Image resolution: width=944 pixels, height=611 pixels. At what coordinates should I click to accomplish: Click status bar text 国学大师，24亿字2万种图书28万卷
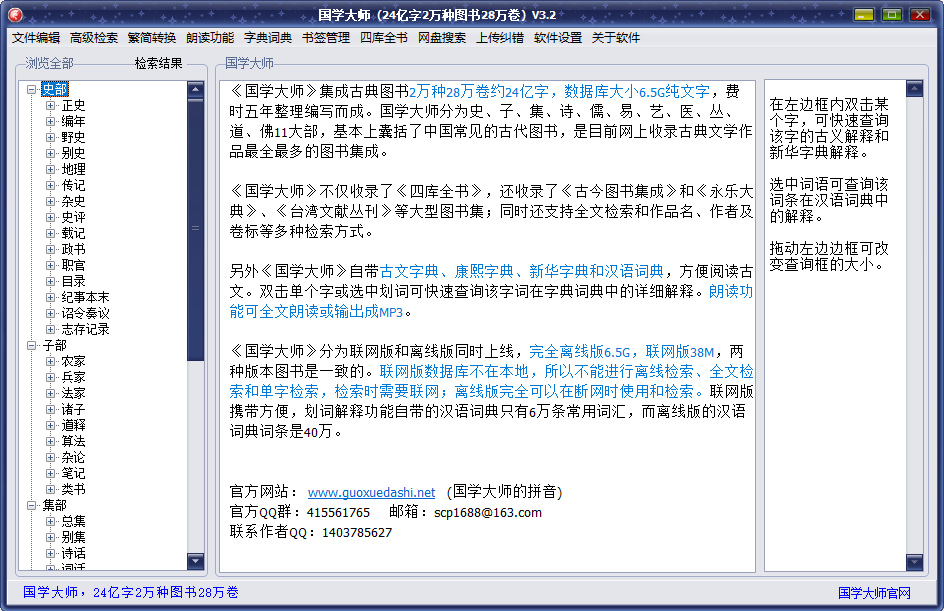pyautogui.click(x=131, y=592)
